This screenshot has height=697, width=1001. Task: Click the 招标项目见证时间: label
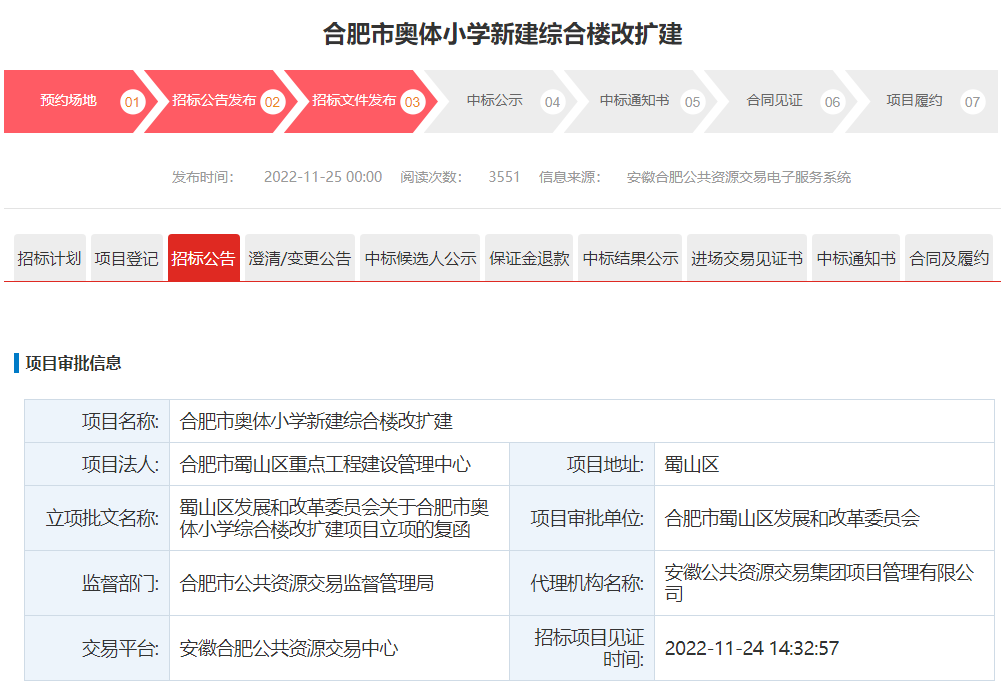(589, 648)
